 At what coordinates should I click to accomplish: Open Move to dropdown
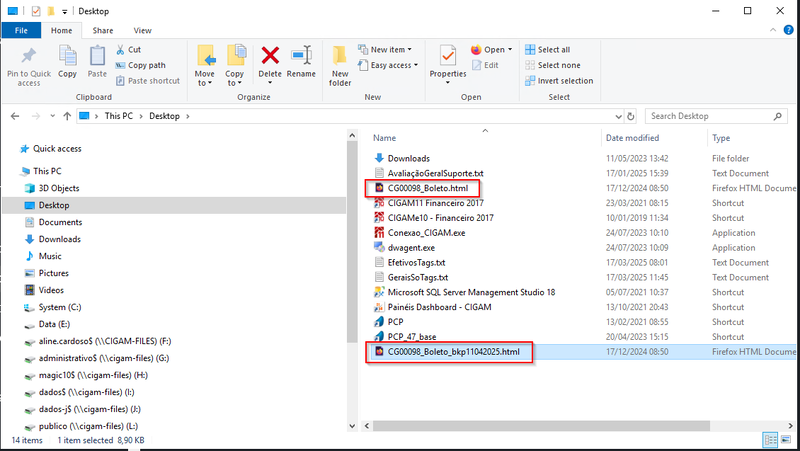[x=205, y=78]
